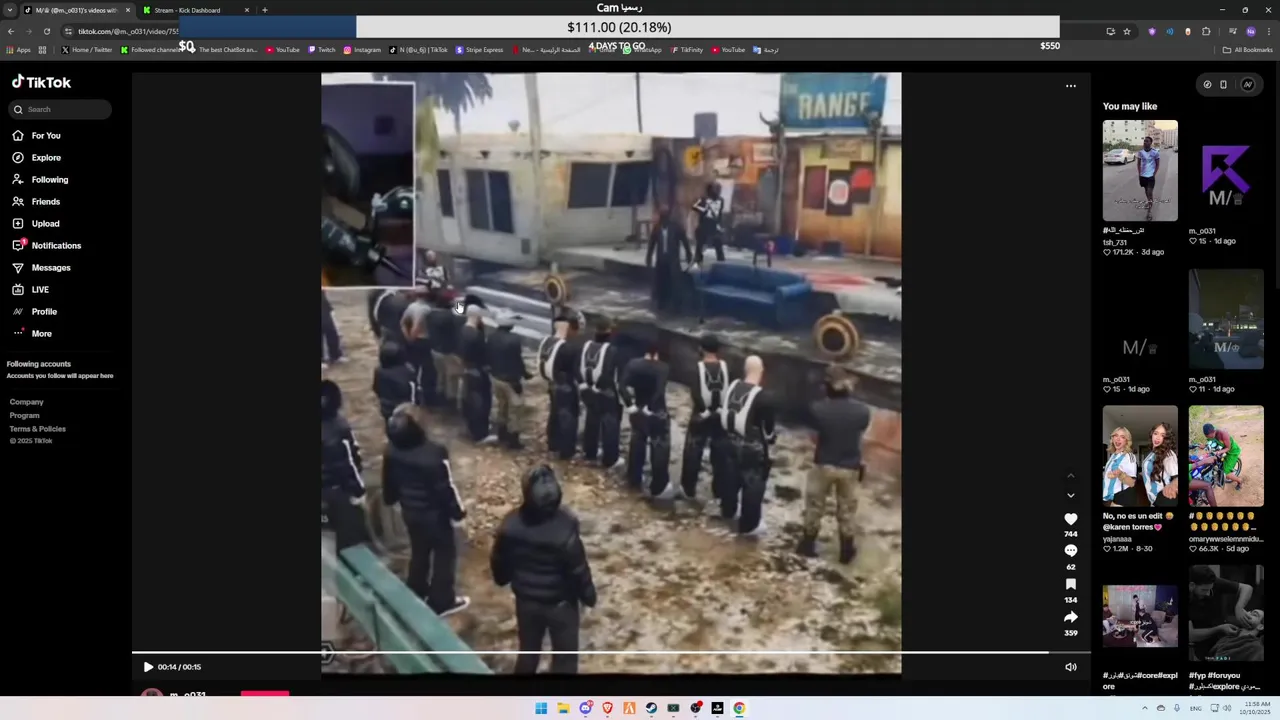Open the All Bookmarks folder
The width and height of the screenshot is (1280, 720).
coord(1248,50)
